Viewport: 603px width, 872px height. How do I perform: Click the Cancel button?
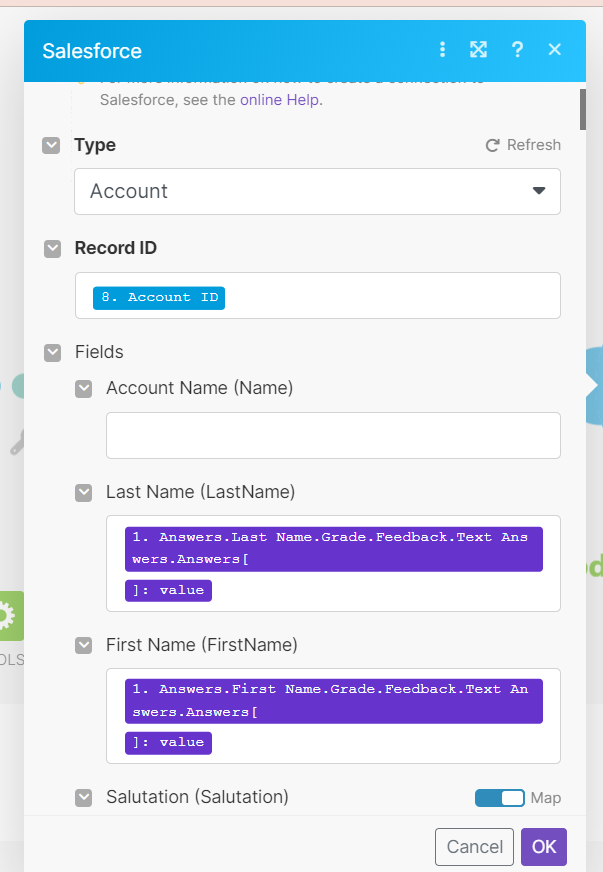point(474,847)
